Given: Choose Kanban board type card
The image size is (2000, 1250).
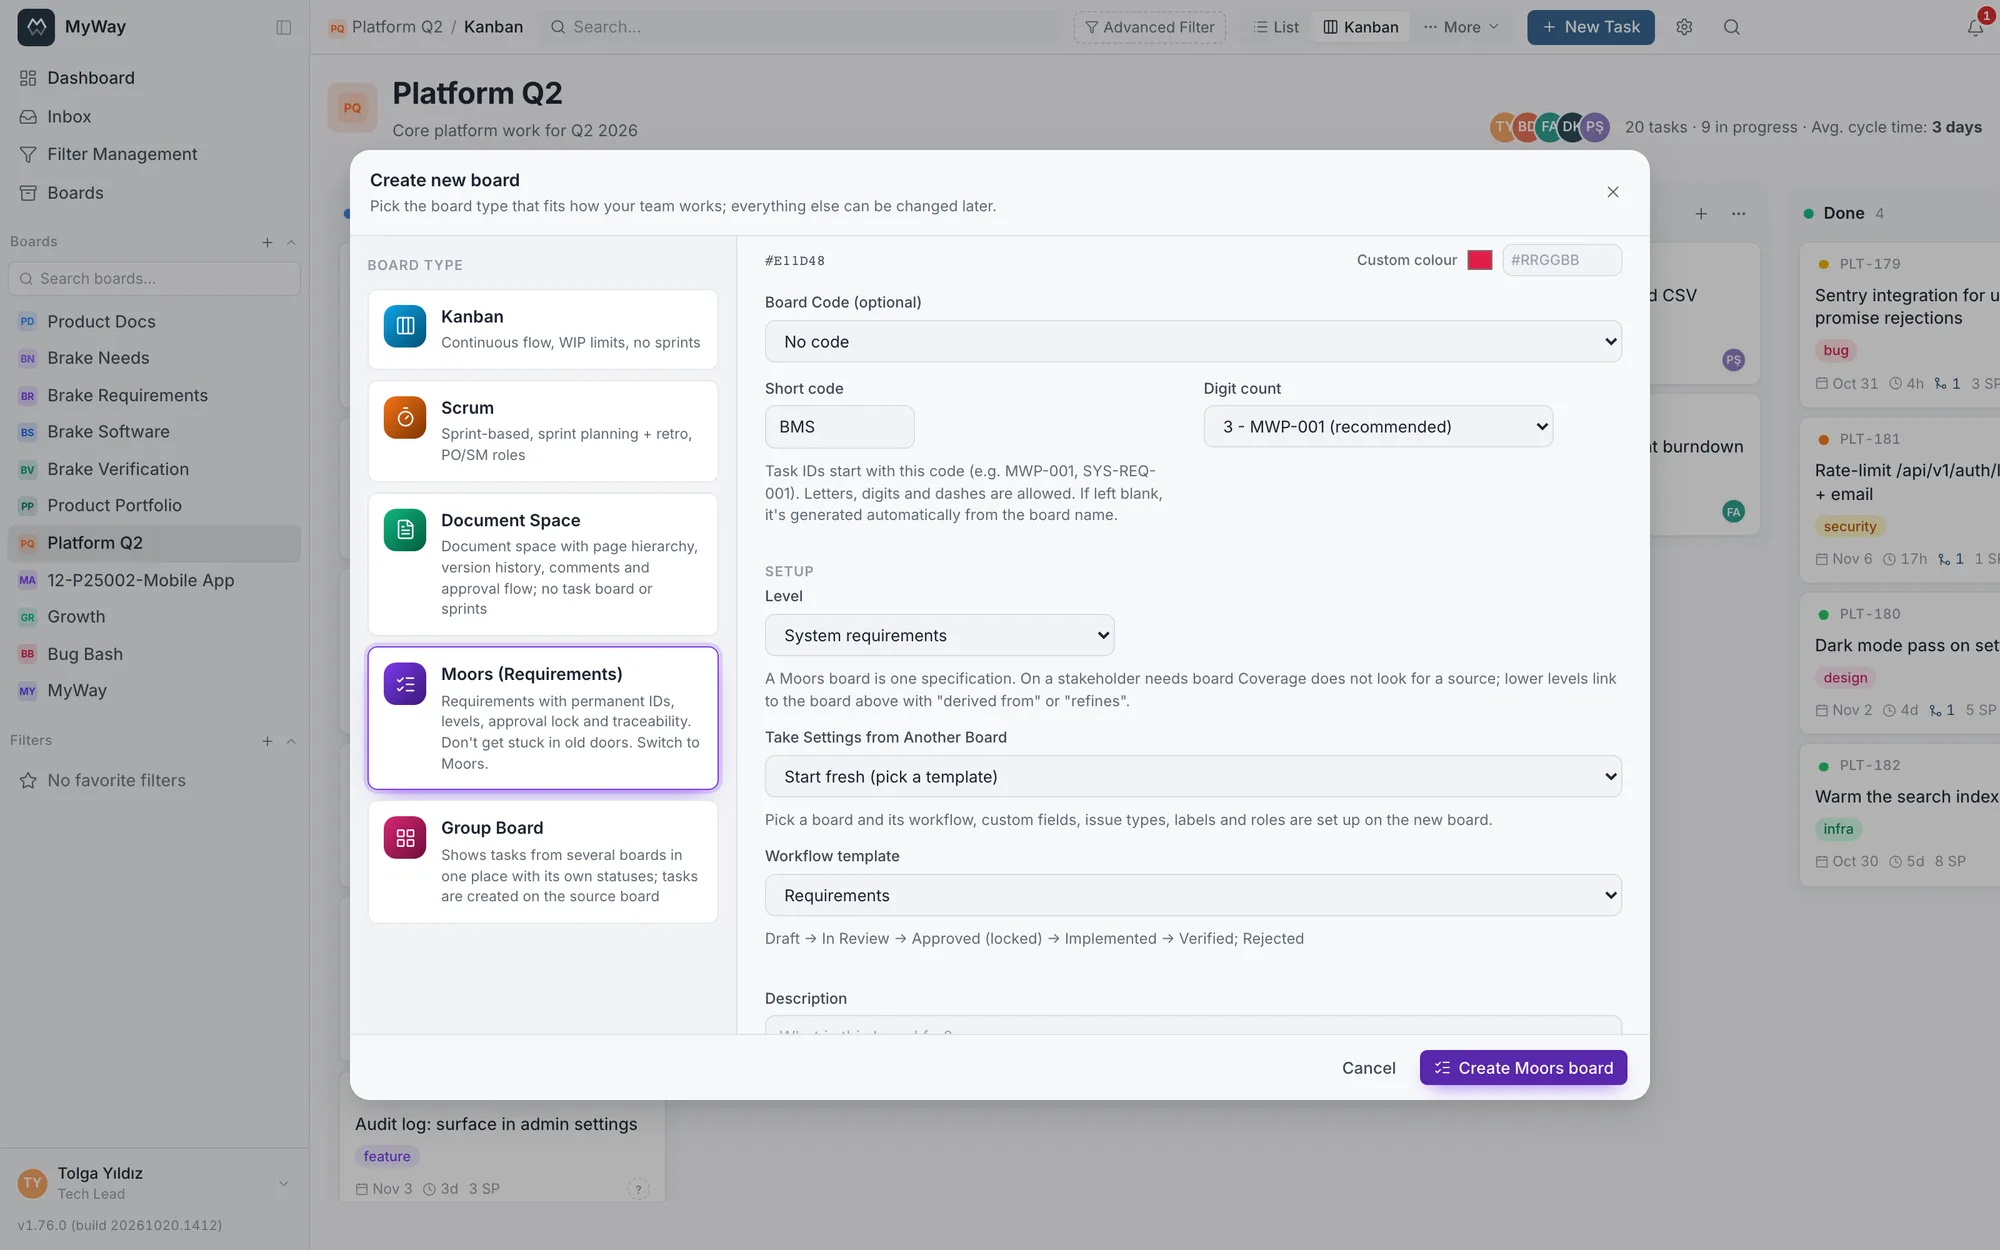Looking at the screenshot, I should (543, 329).
